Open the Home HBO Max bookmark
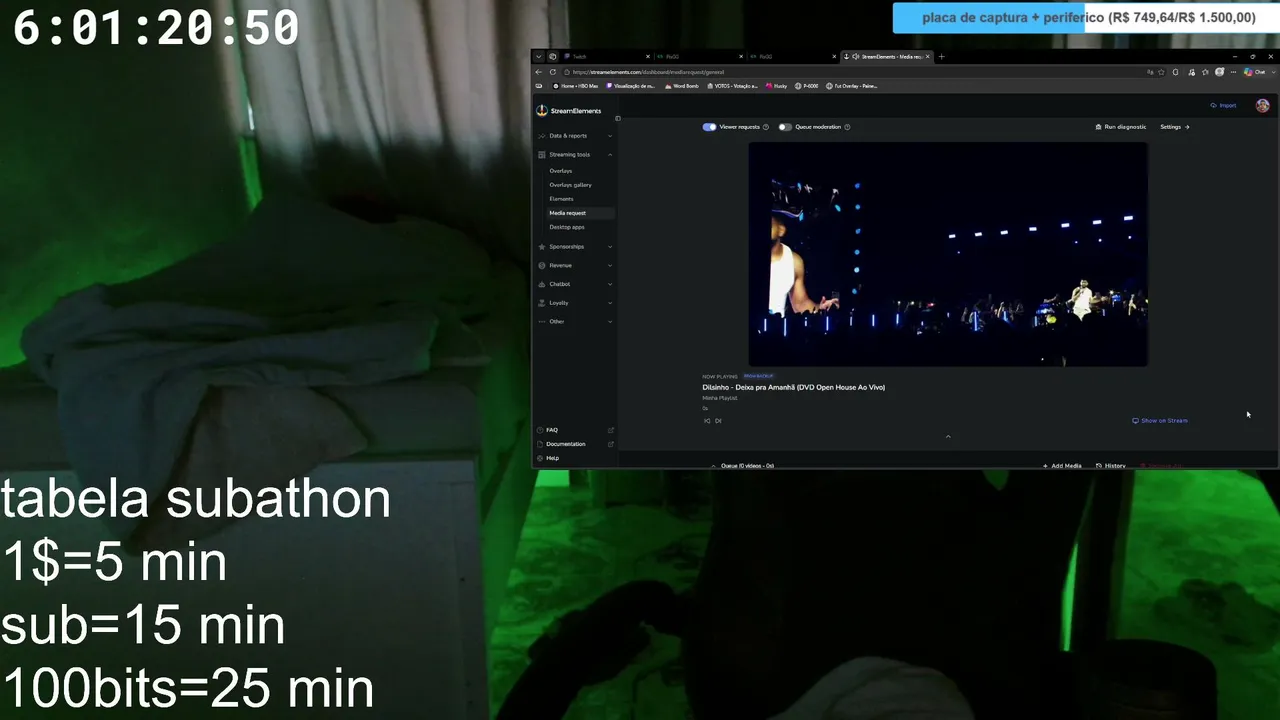The width and height of the screenshot is (1280, 720). coord(575,86)
